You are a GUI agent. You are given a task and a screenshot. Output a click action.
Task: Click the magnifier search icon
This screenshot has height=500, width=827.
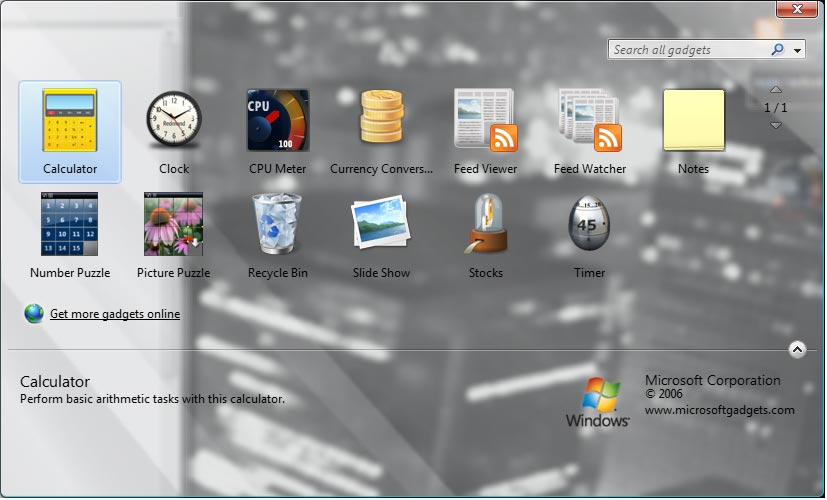coord(777,50)
